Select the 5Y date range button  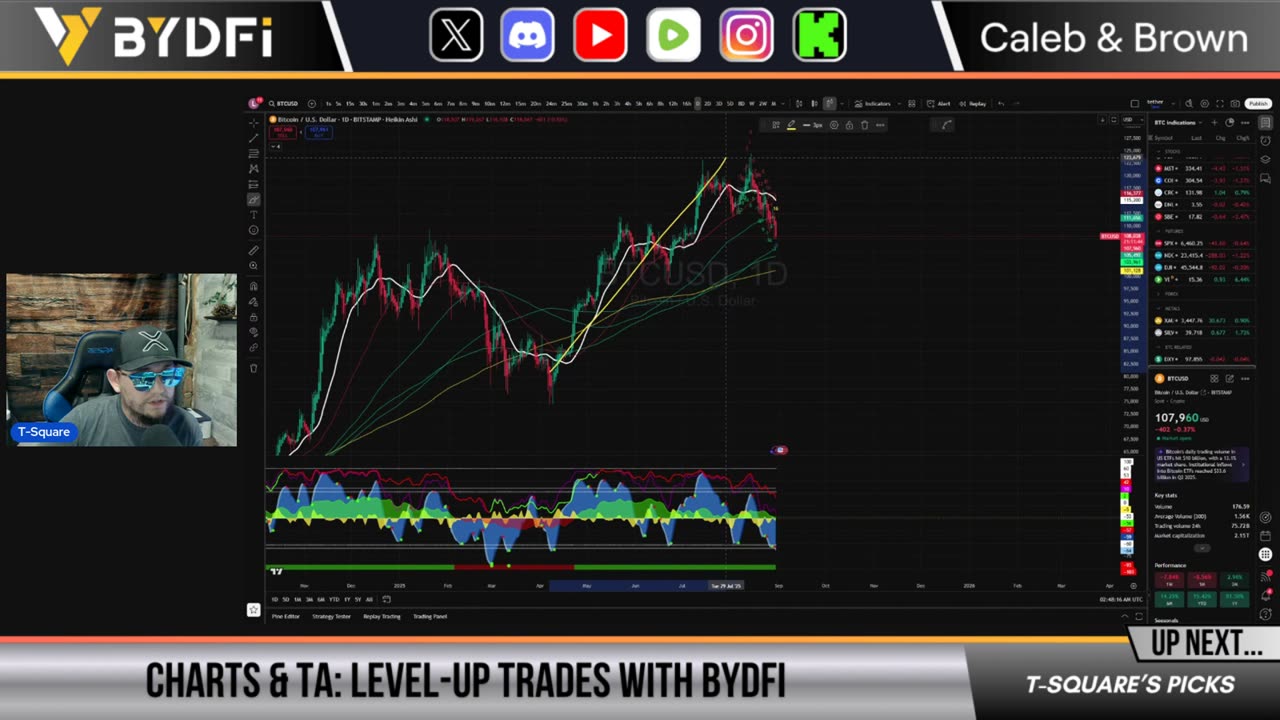[358, 599]
